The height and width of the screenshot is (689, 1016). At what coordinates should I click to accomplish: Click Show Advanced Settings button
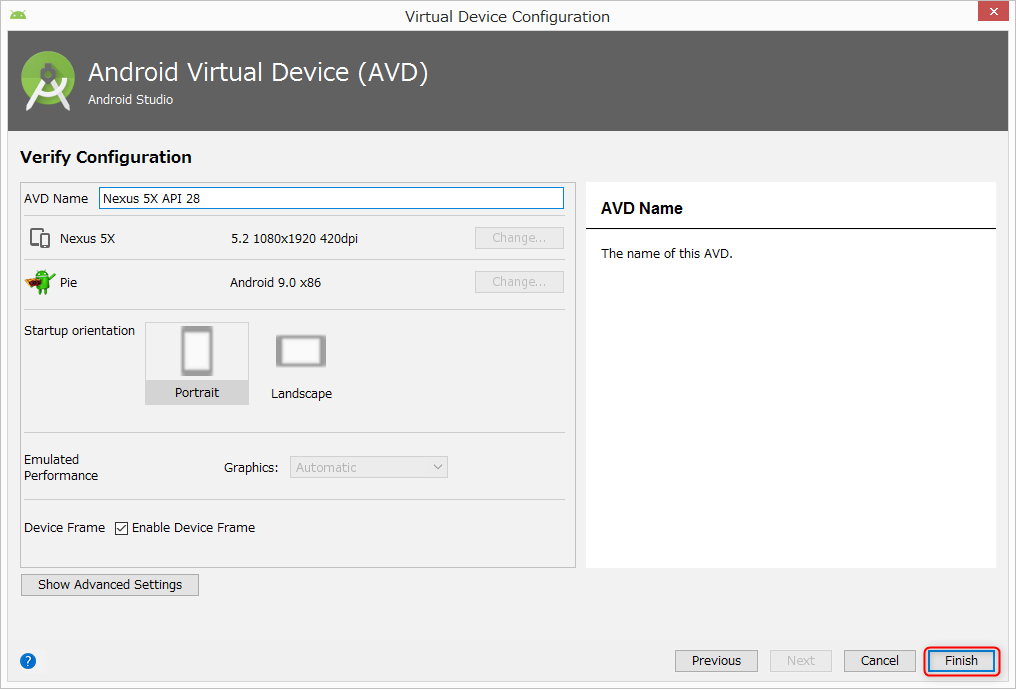[110, 585]
